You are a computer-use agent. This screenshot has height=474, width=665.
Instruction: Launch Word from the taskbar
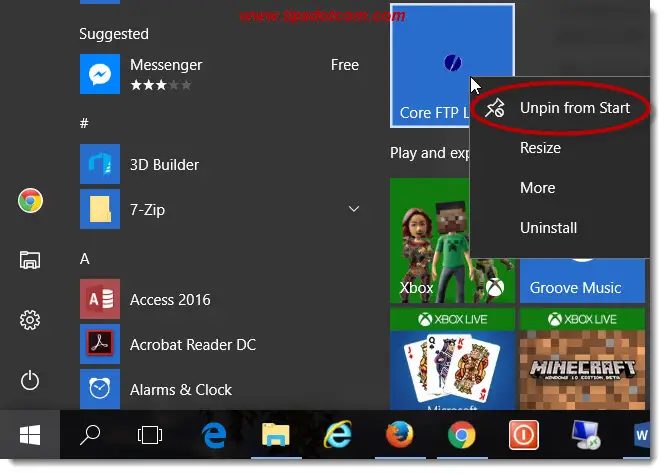tap(641, 435)
